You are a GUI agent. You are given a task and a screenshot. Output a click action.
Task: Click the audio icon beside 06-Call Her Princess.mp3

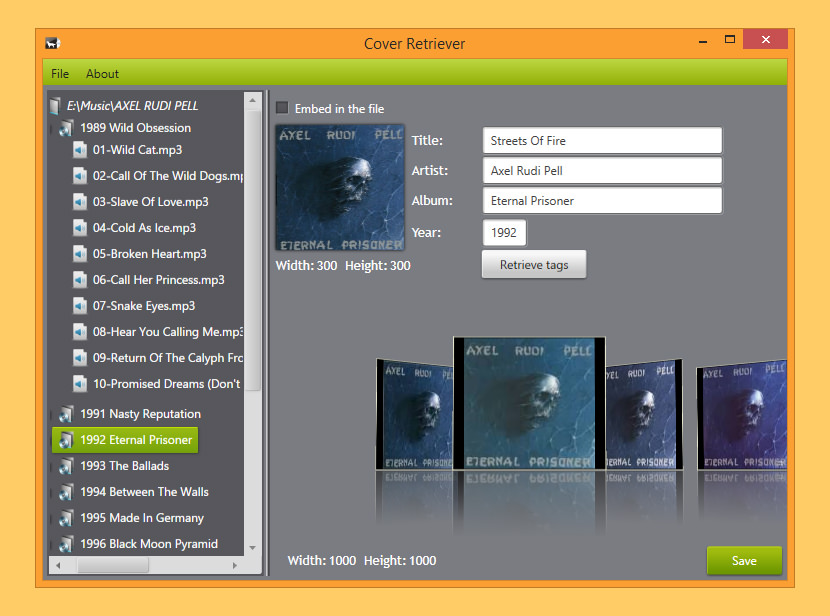[79, 279]
